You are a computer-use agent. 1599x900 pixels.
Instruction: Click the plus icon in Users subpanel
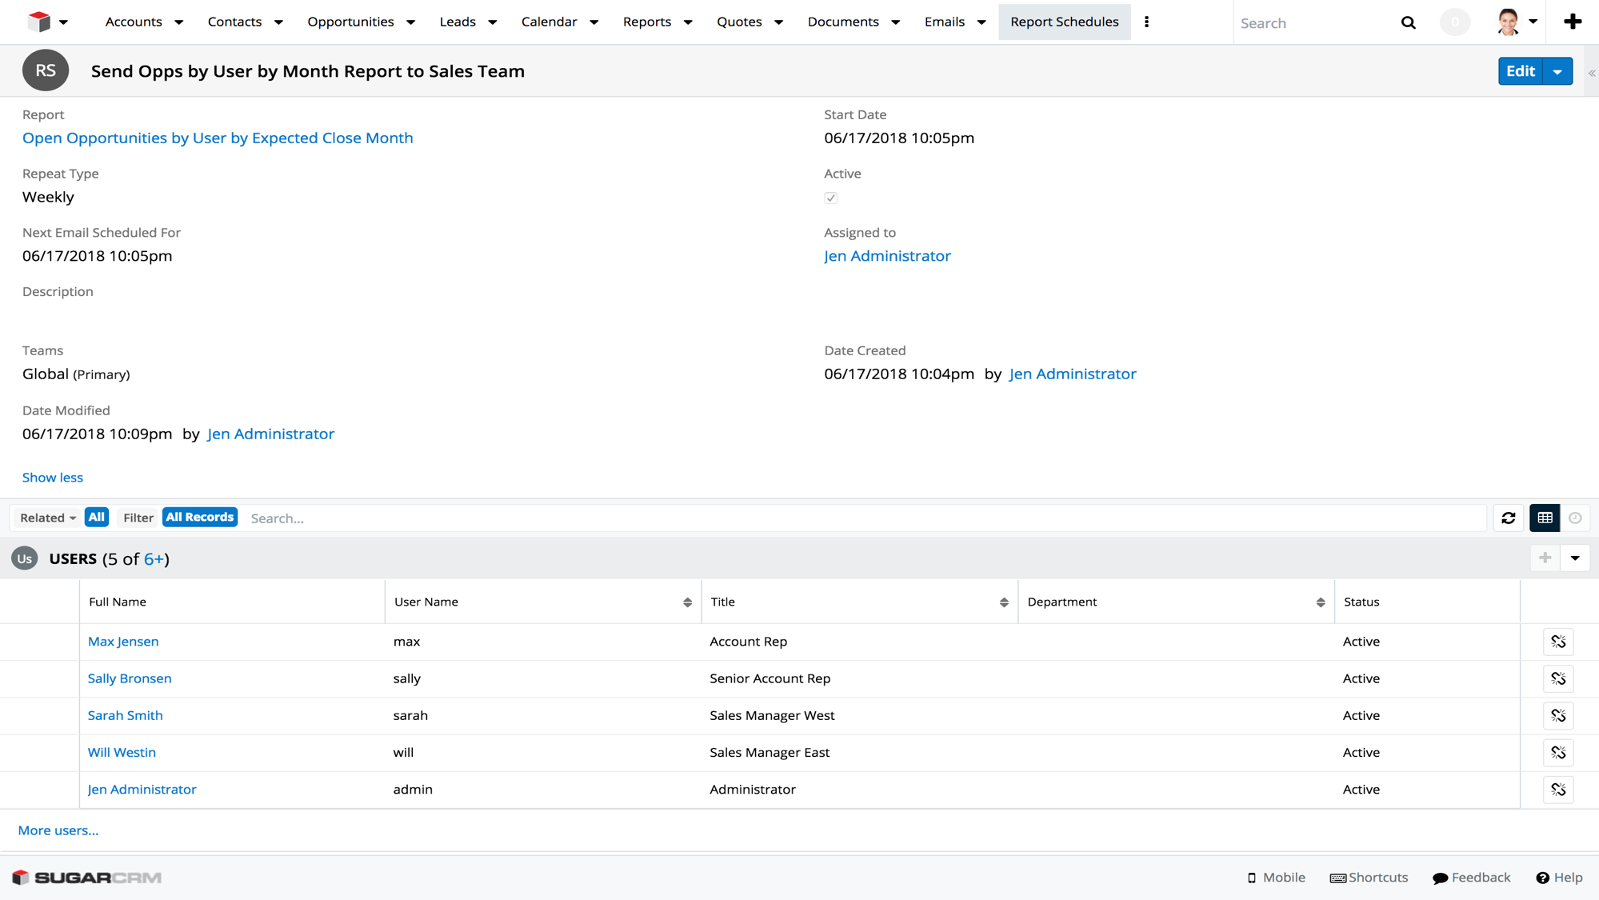pos(1545,558)
